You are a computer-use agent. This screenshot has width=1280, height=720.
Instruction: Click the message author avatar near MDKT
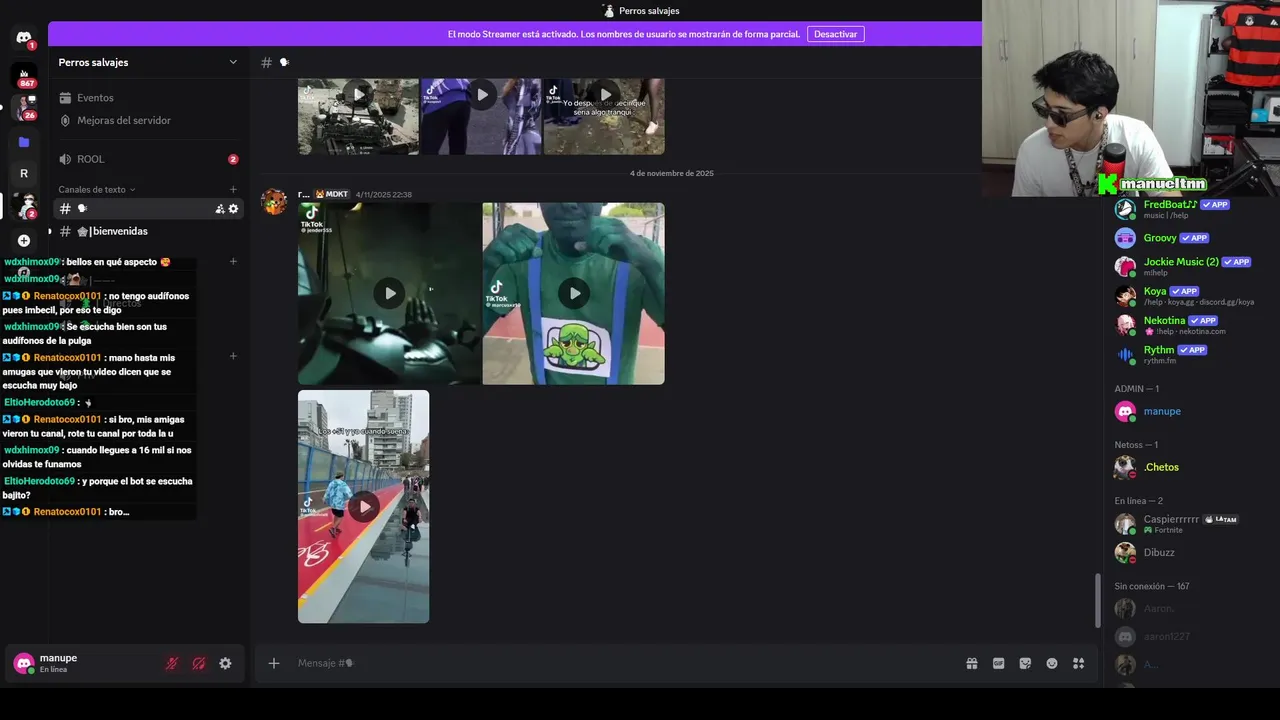tap(274, 202)
